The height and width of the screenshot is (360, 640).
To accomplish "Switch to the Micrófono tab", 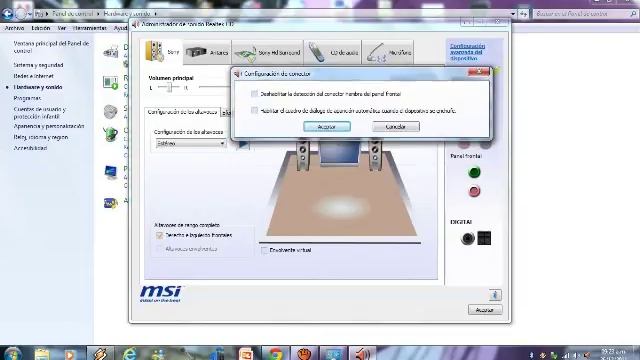I will pyautogui.click(x=388, y=52).
